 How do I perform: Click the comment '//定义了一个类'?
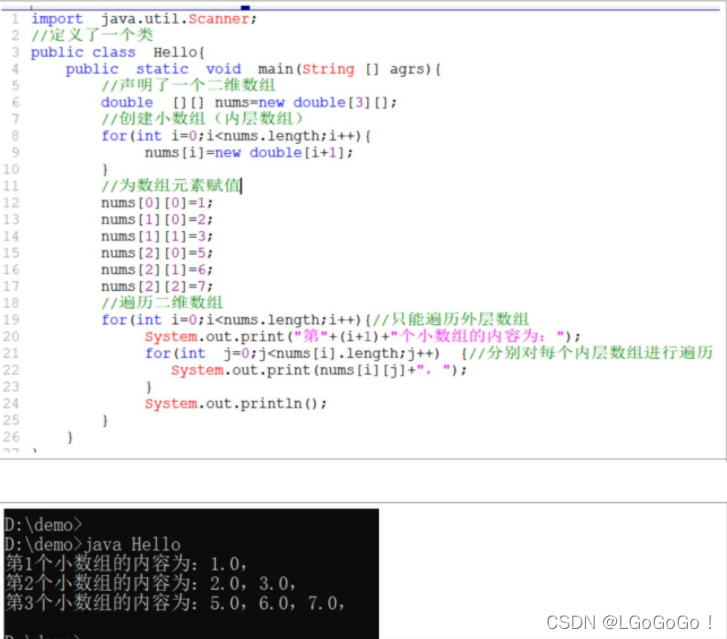click(x=92, y=35)
